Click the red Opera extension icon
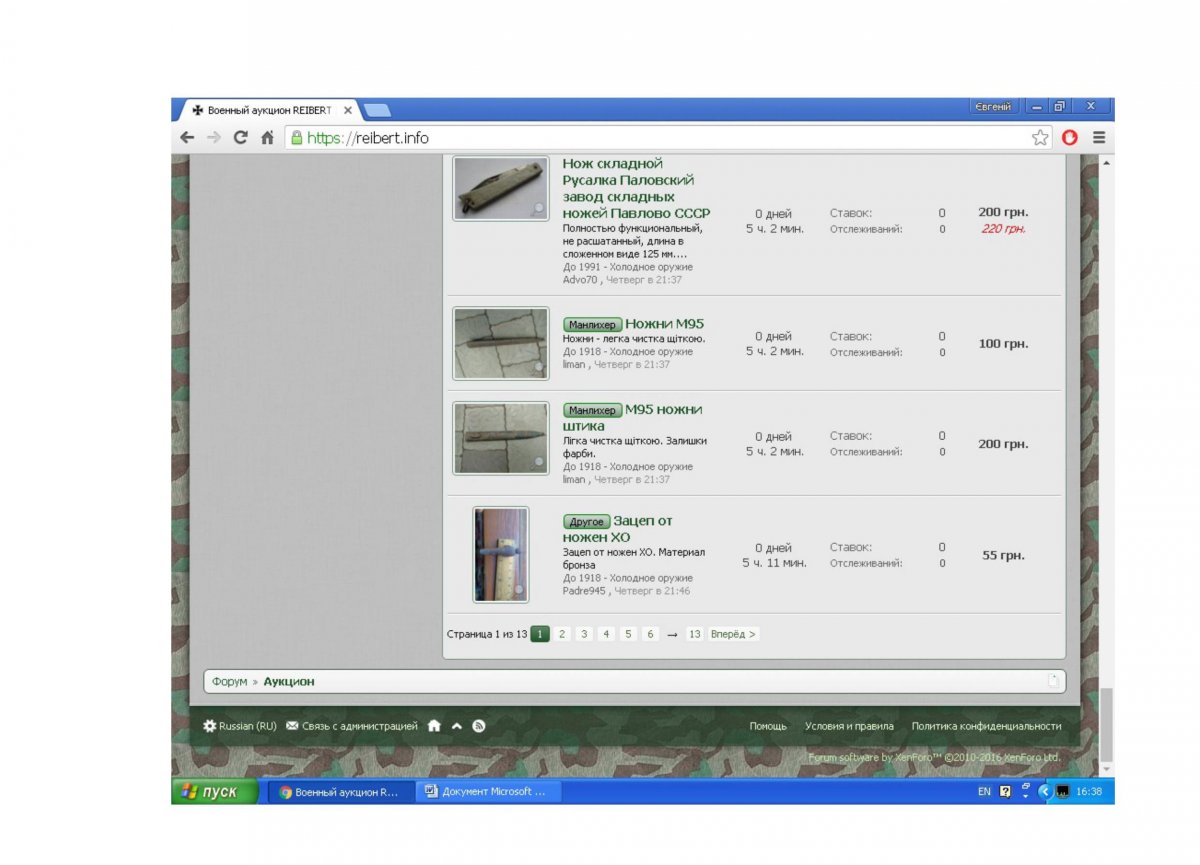This screenshot has height=865, width=1200. [1069, 138]
